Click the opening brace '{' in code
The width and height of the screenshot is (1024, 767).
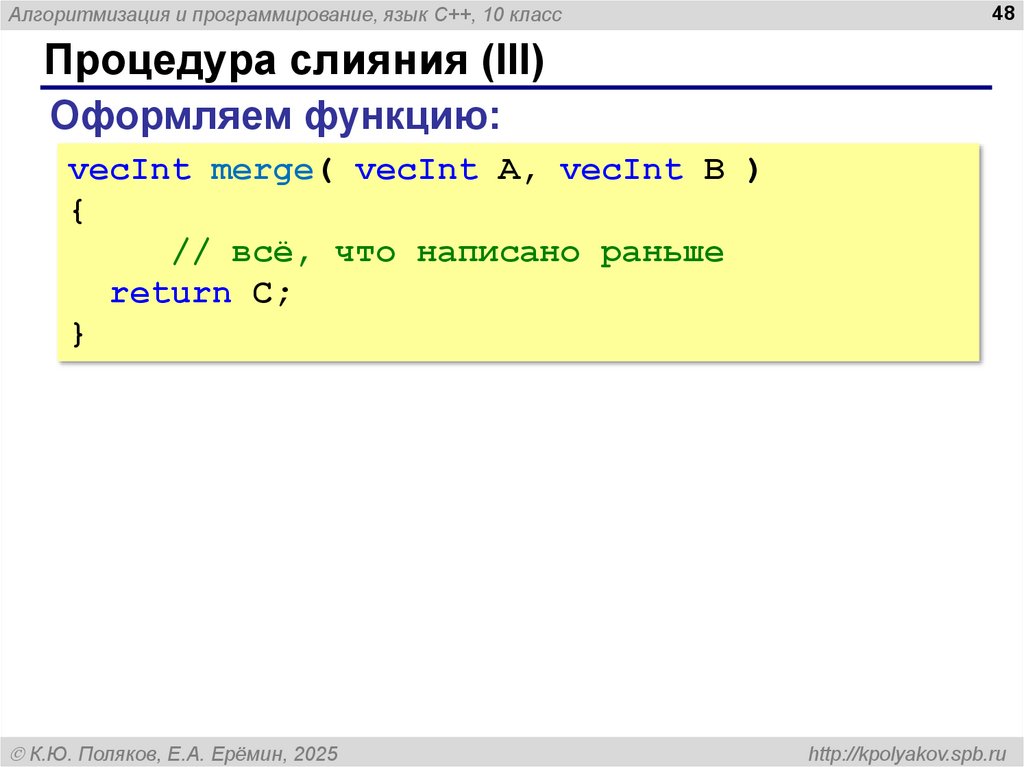78,211
